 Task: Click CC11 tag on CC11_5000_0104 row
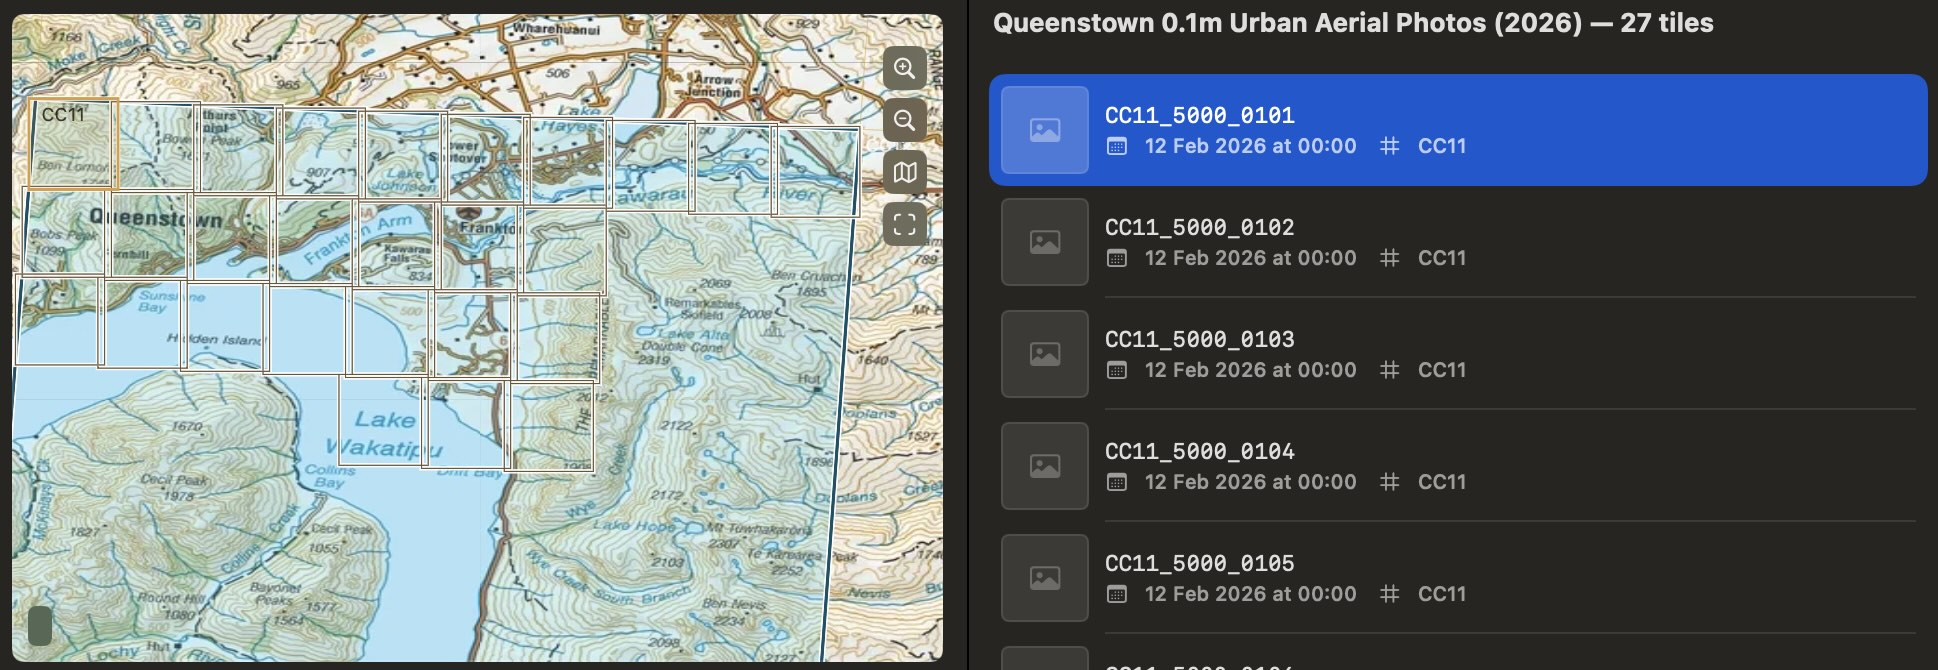[1442, 482]
